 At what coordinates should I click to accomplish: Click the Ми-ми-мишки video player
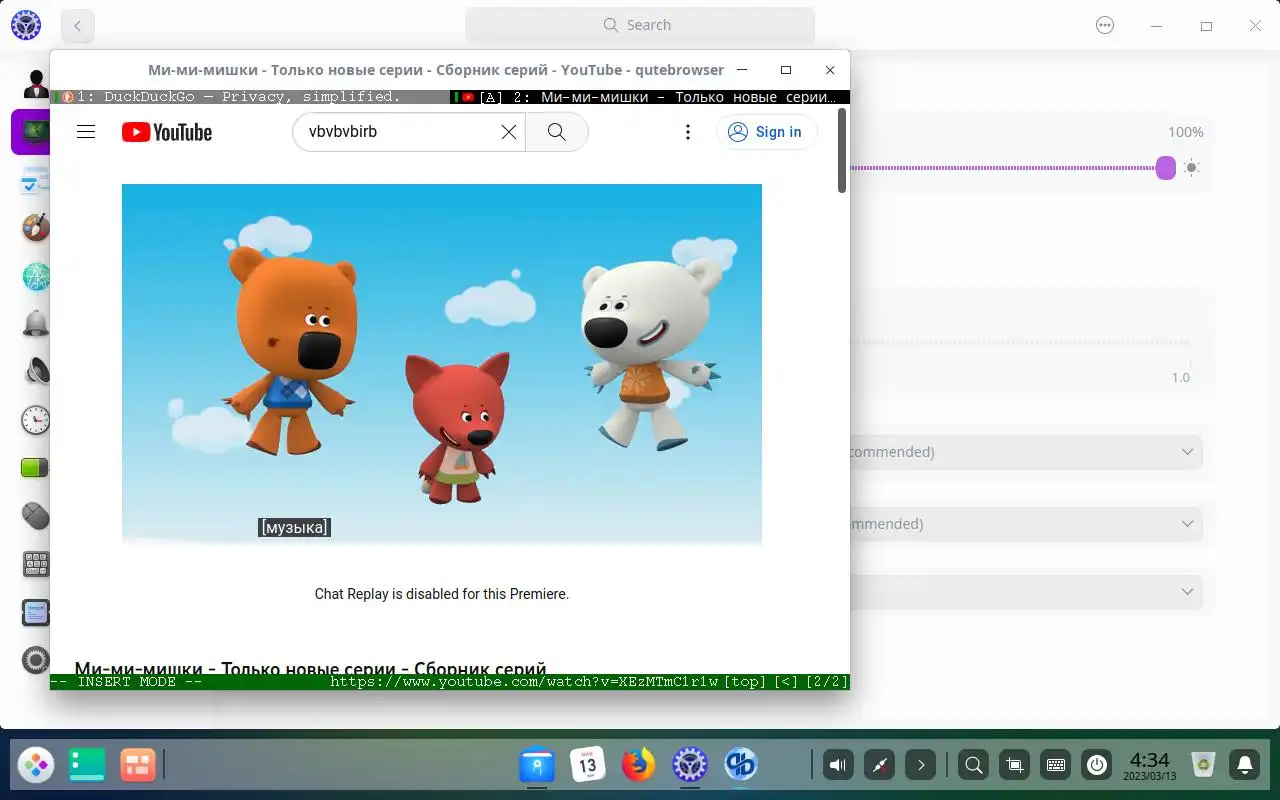[442, 364]
